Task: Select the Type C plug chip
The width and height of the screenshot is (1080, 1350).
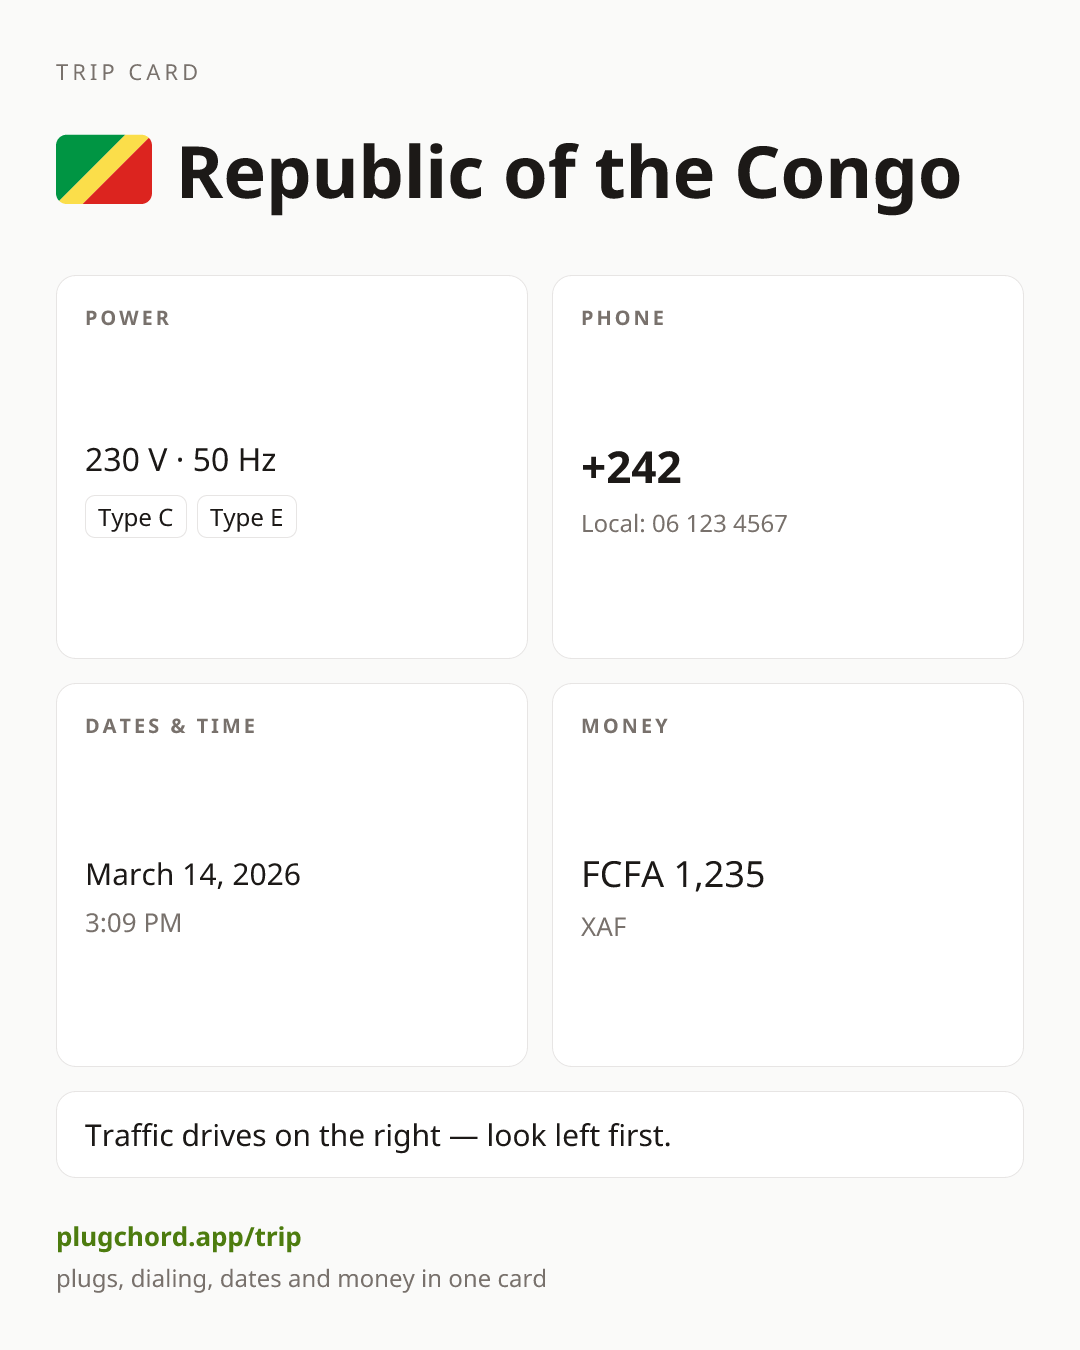Action: 136,517
